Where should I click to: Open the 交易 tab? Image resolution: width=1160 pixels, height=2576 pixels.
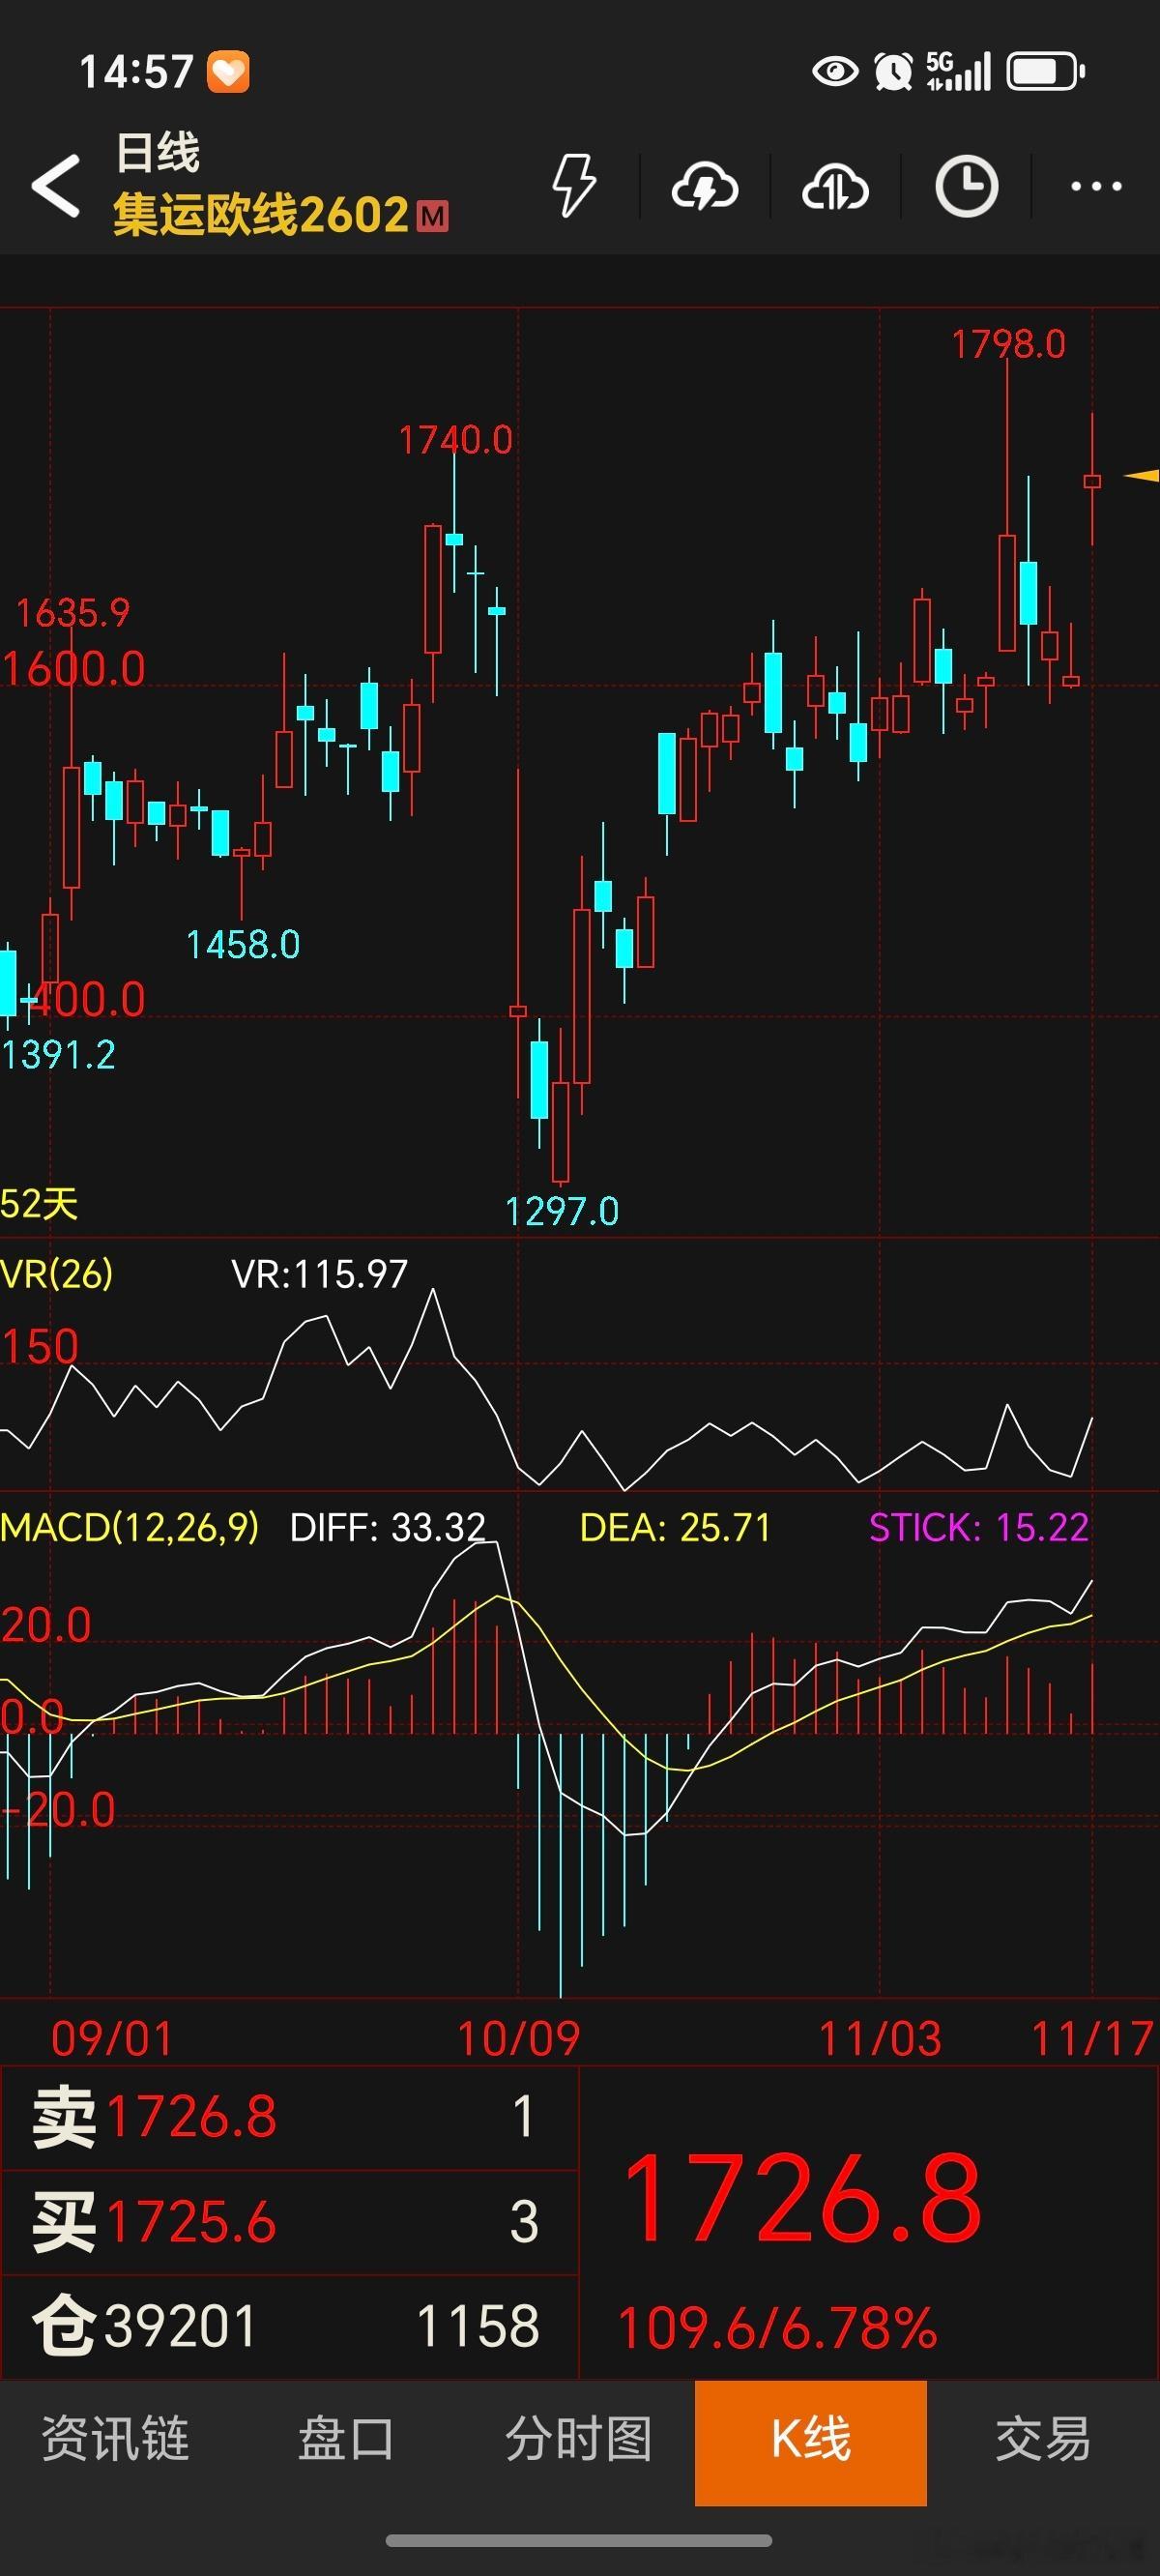[1043, 2439]
